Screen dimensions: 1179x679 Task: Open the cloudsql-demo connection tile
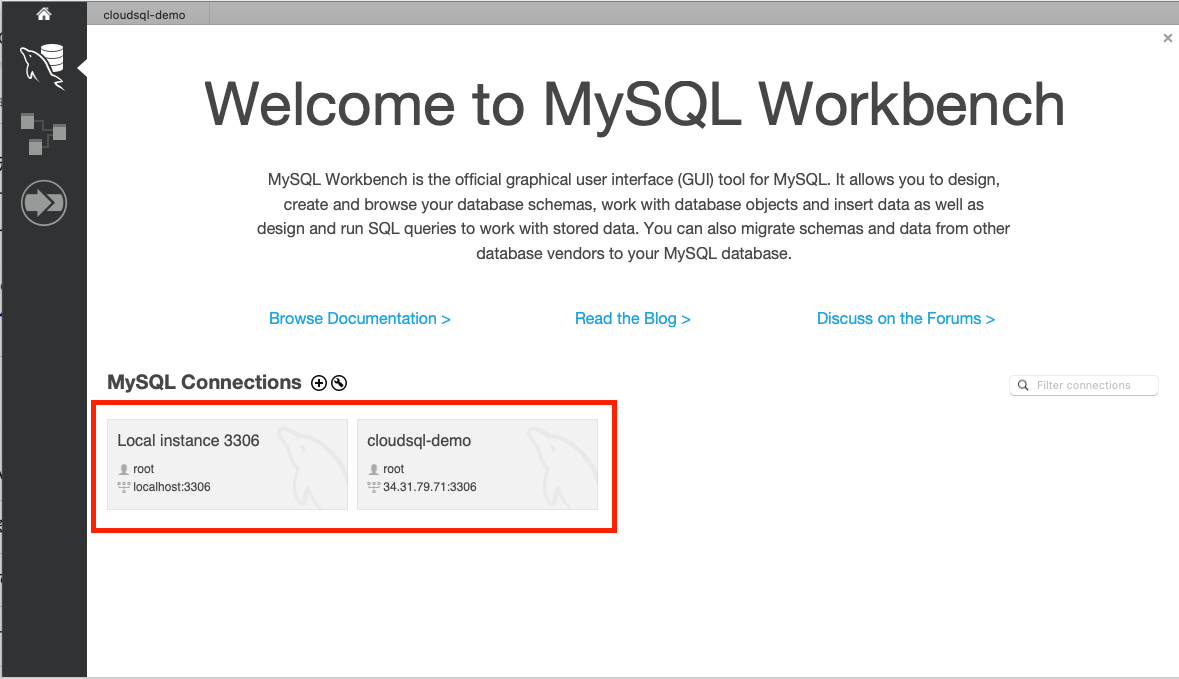tap(477, 465)
